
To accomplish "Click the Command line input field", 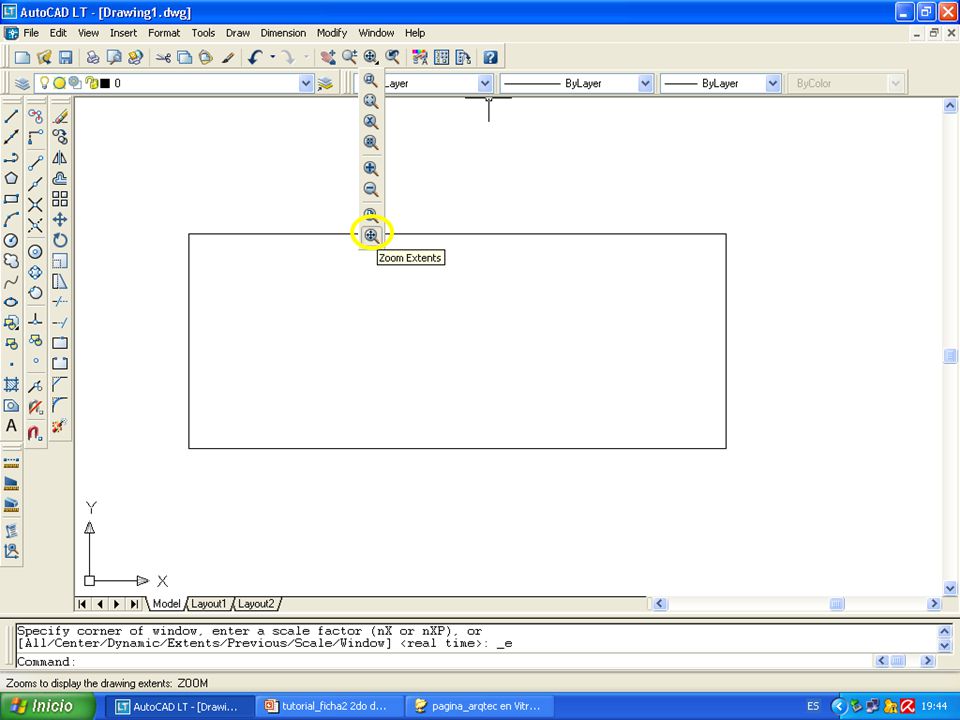I will 444,662.
